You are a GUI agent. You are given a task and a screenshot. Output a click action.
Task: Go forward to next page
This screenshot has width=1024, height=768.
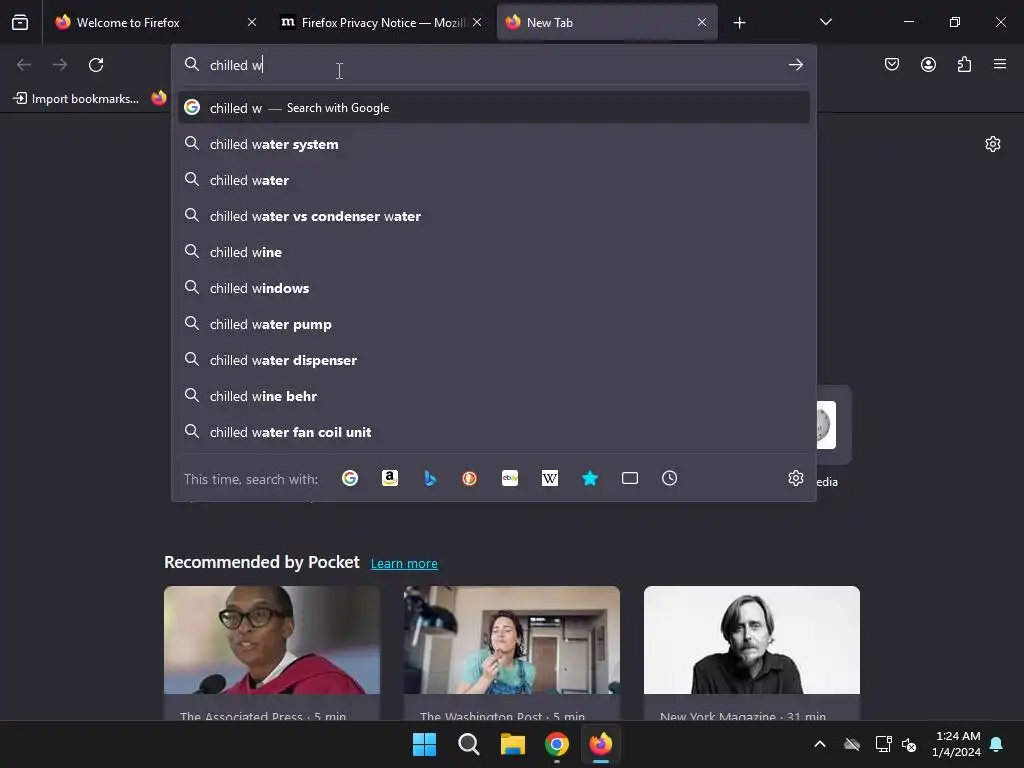tap(60, 65)
